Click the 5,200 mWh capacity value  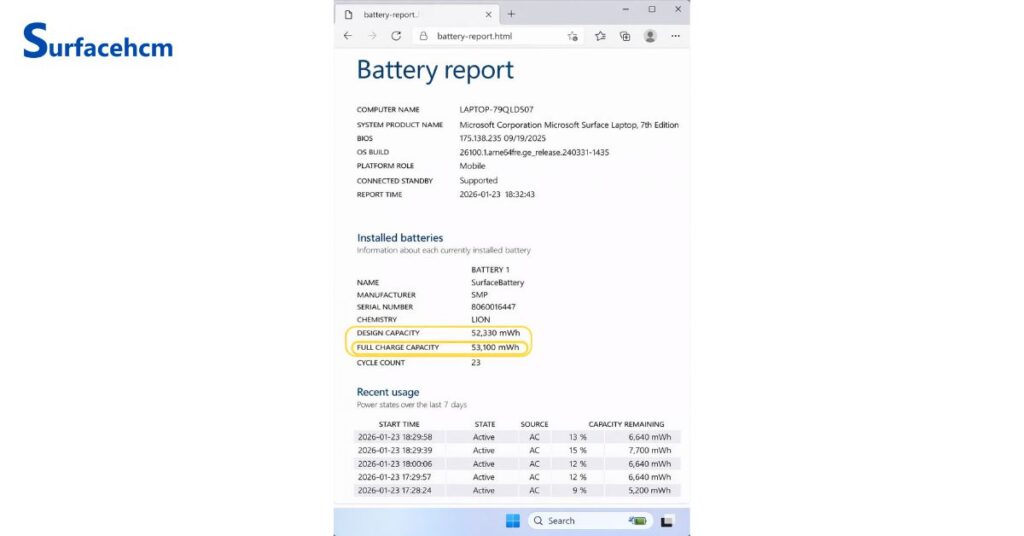coord(650,490)
